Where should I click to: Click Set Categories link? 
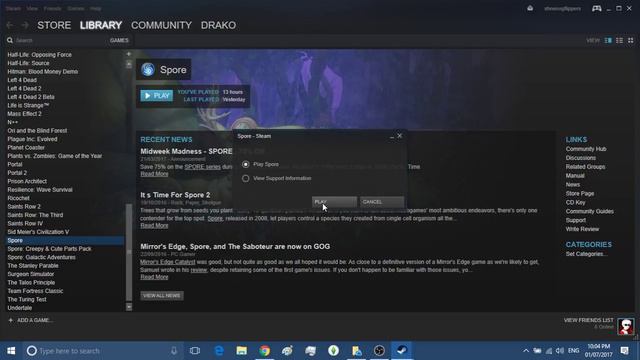click(x=586, y=254)
